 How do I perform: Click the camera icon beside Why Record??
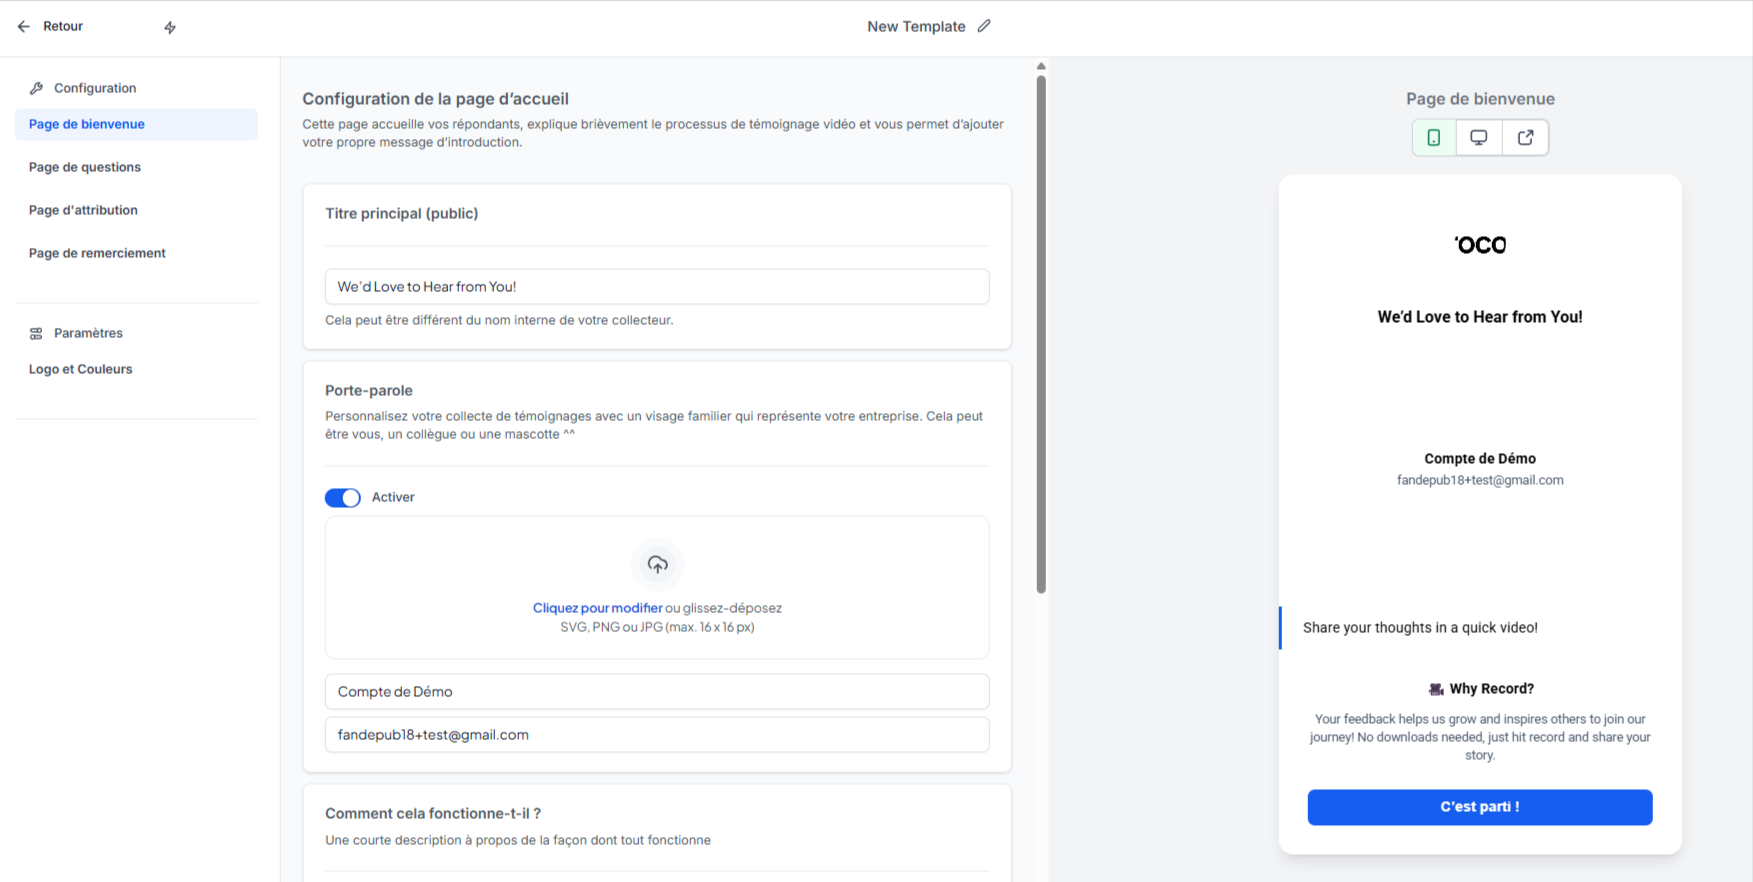tap(1436, 689)
